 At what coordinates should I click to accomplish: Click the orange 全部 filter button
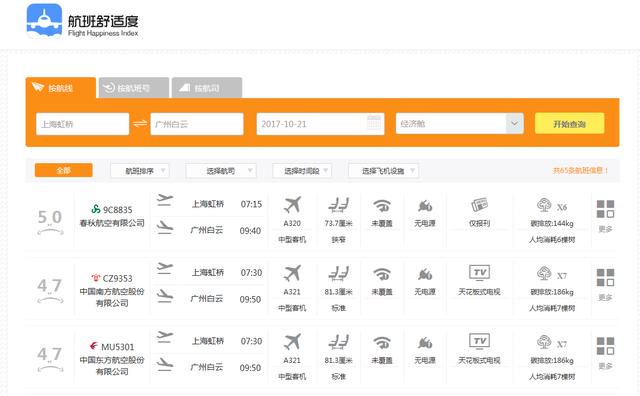64,171
